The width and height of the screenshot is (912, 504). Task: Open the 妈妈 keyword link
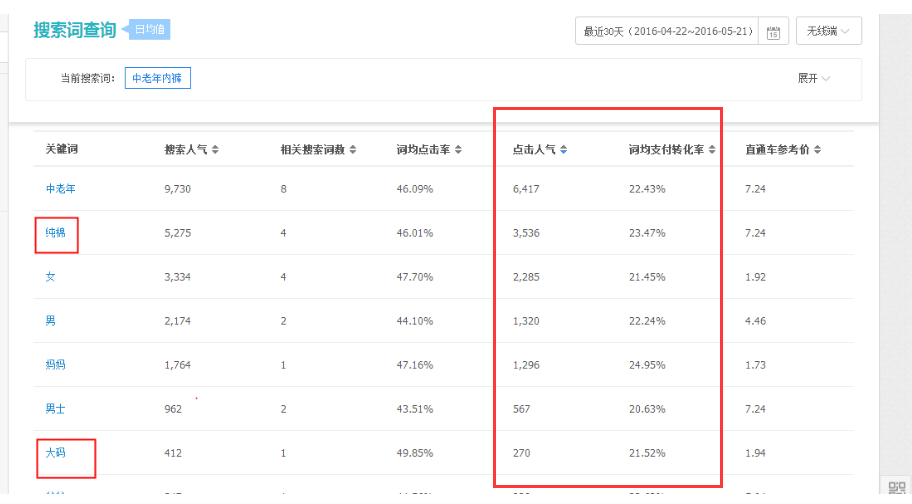[55, 364]
